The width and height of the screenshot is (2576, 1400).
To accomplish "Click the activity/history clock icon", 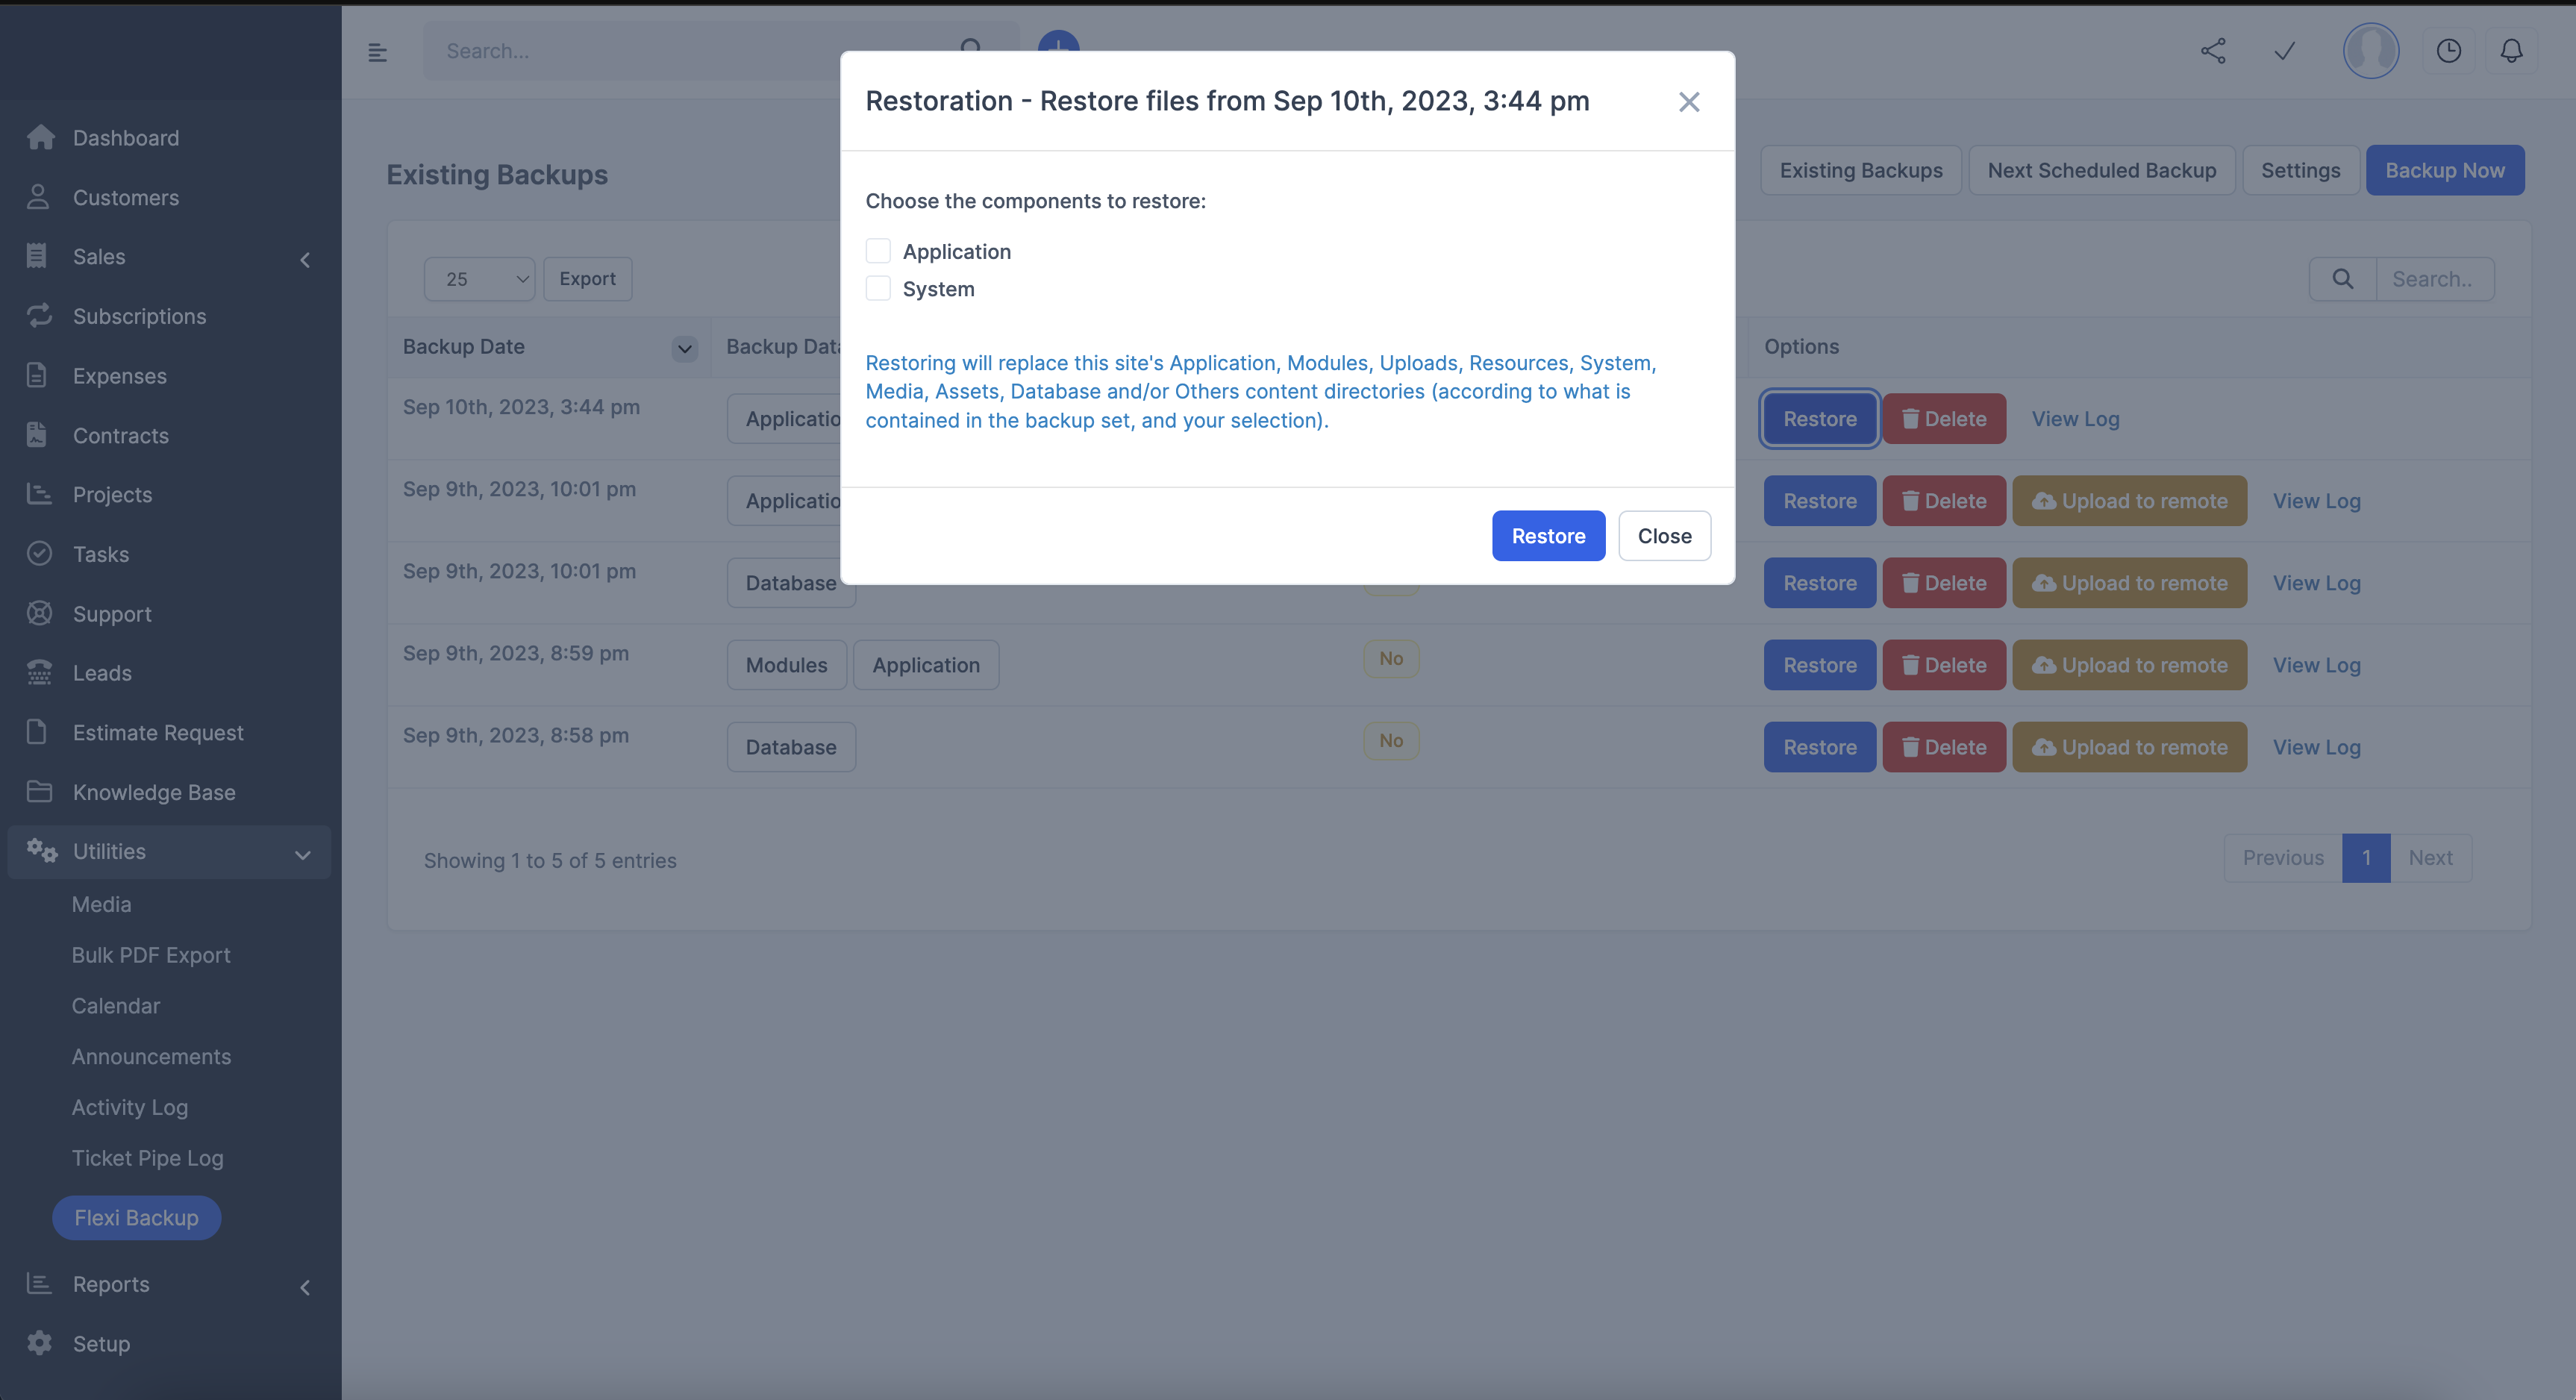I will (x=2448, y=50).
